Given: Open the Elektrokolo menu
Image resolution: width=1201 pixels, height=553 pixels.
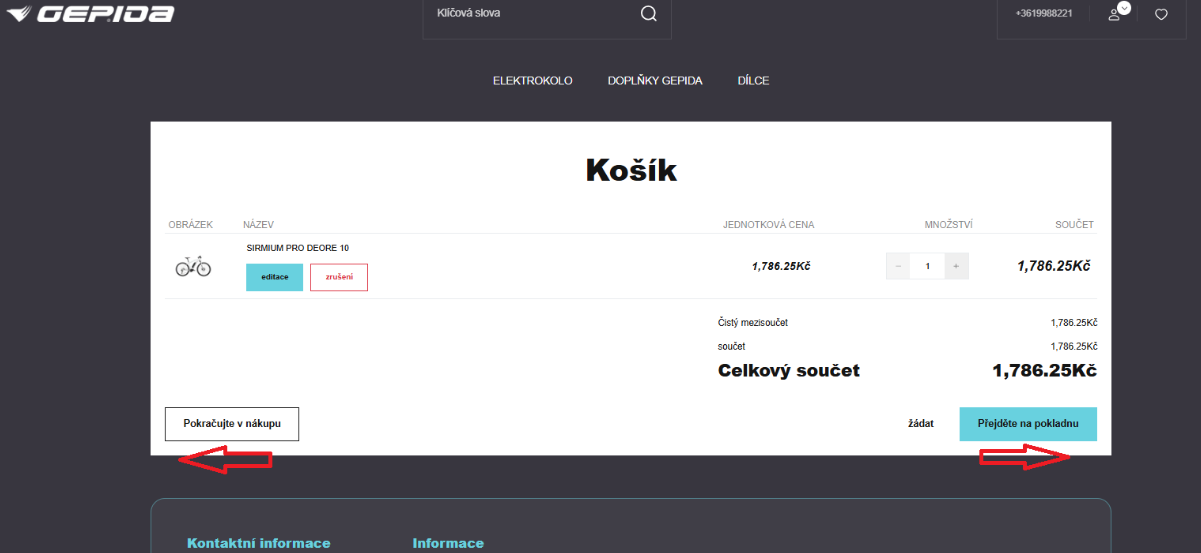Looking at the screenshot, I should click(x=532, y=81).
